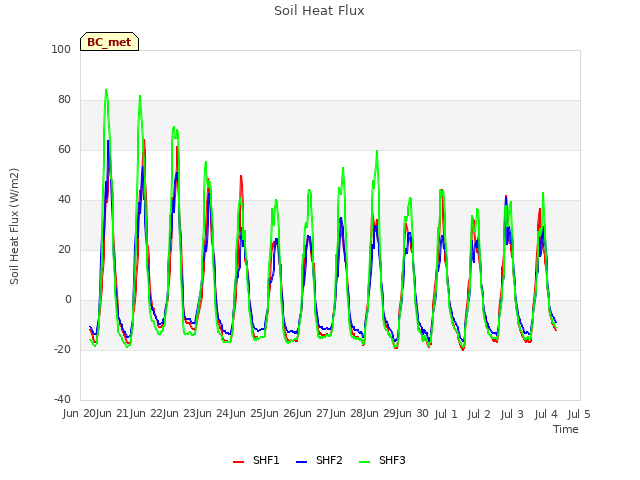This screenshot has height=480, width=640.
Task: Click the BC_met annotation label
Action: click(x=109, y=42)
